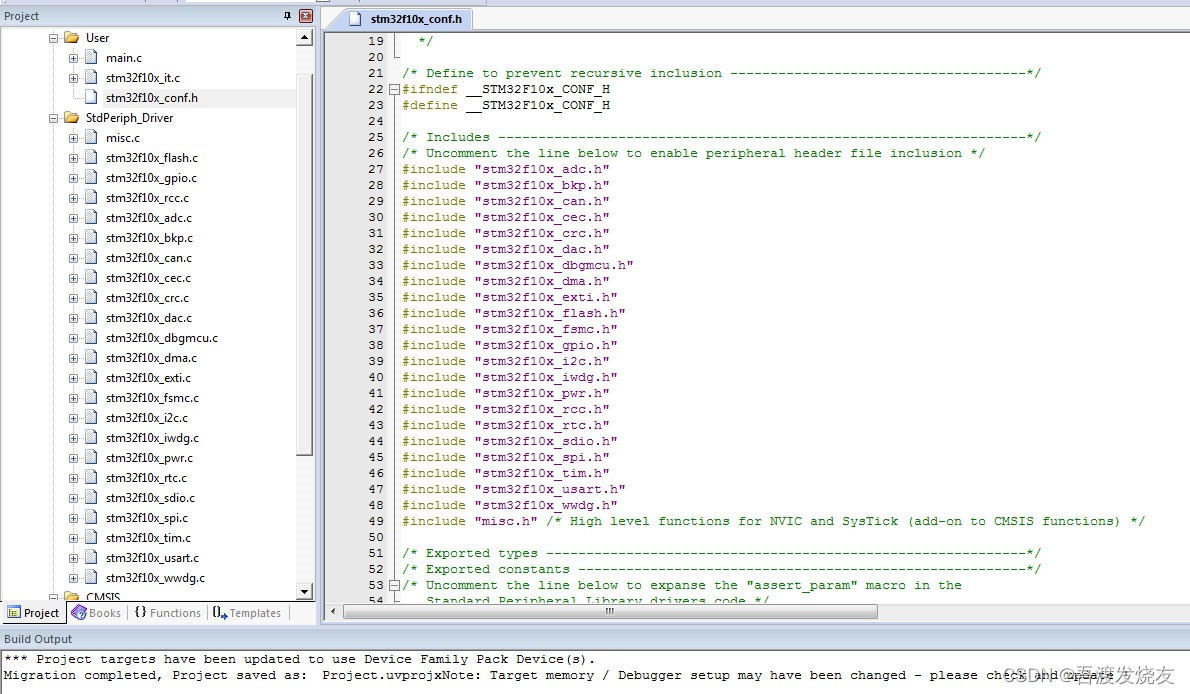This screenshot has width=1190, height=694.
Task: Click the stm32f10x_crc.c file icon
Action: click(91, 297)
